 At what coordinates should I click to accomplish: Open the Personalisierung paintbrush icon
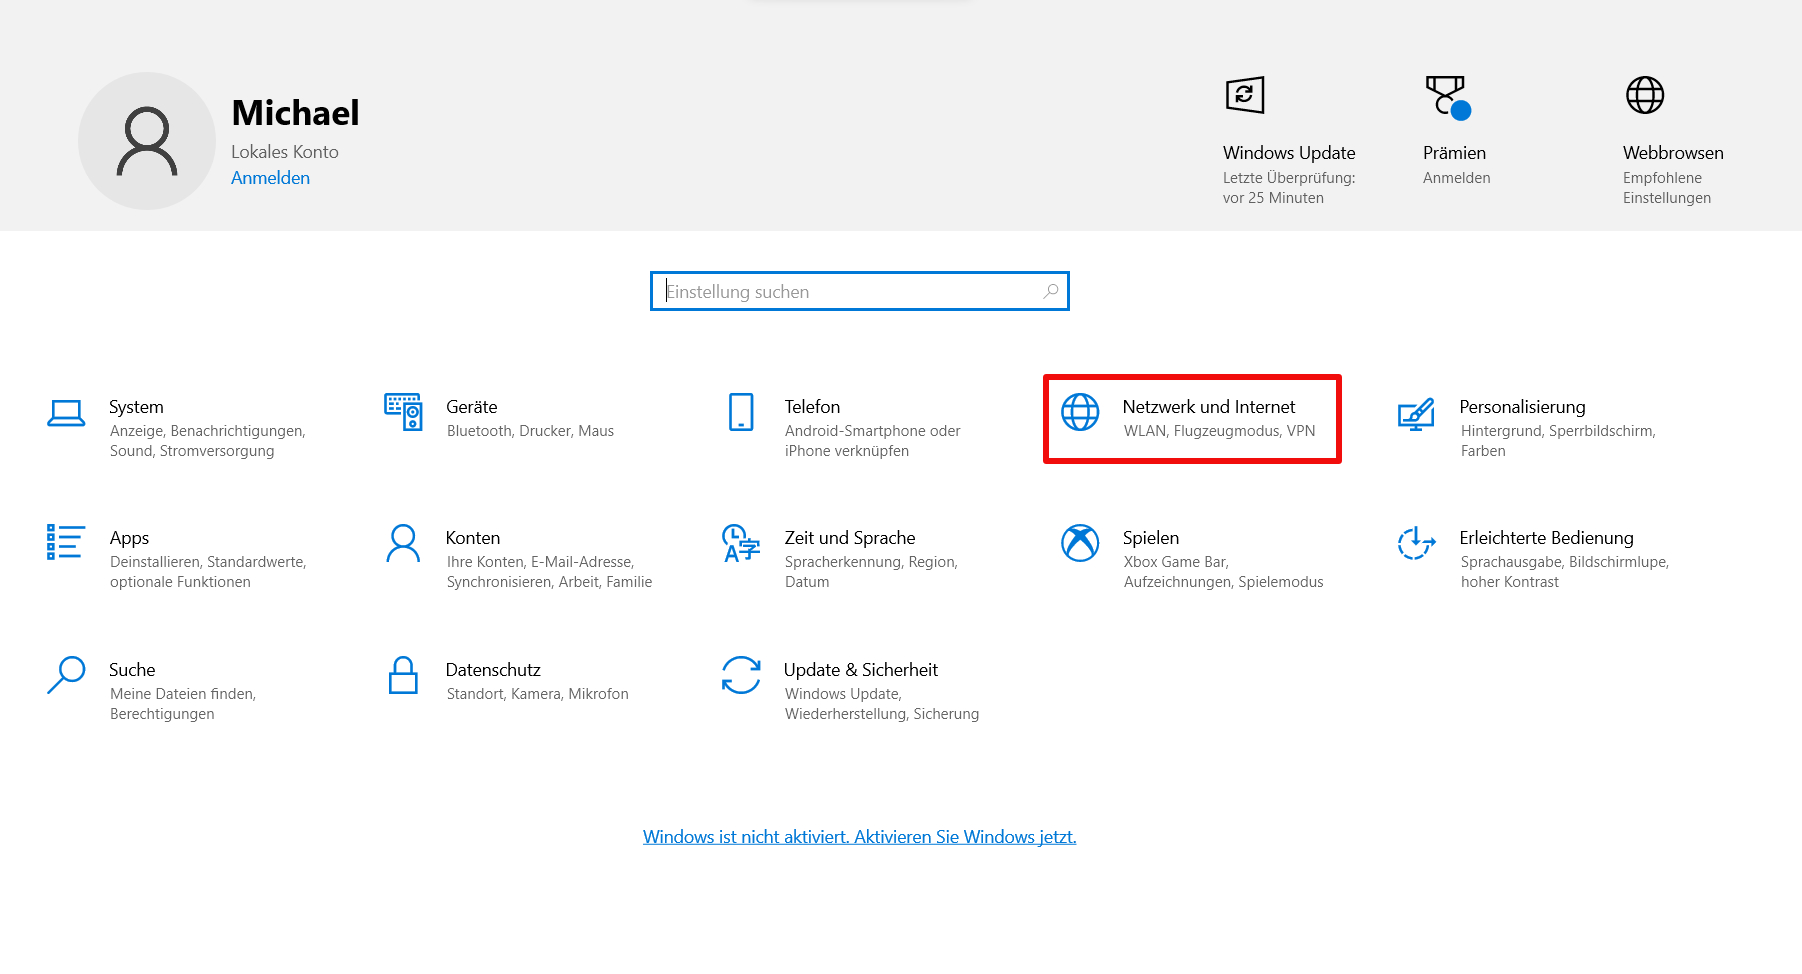[1416, 413]
